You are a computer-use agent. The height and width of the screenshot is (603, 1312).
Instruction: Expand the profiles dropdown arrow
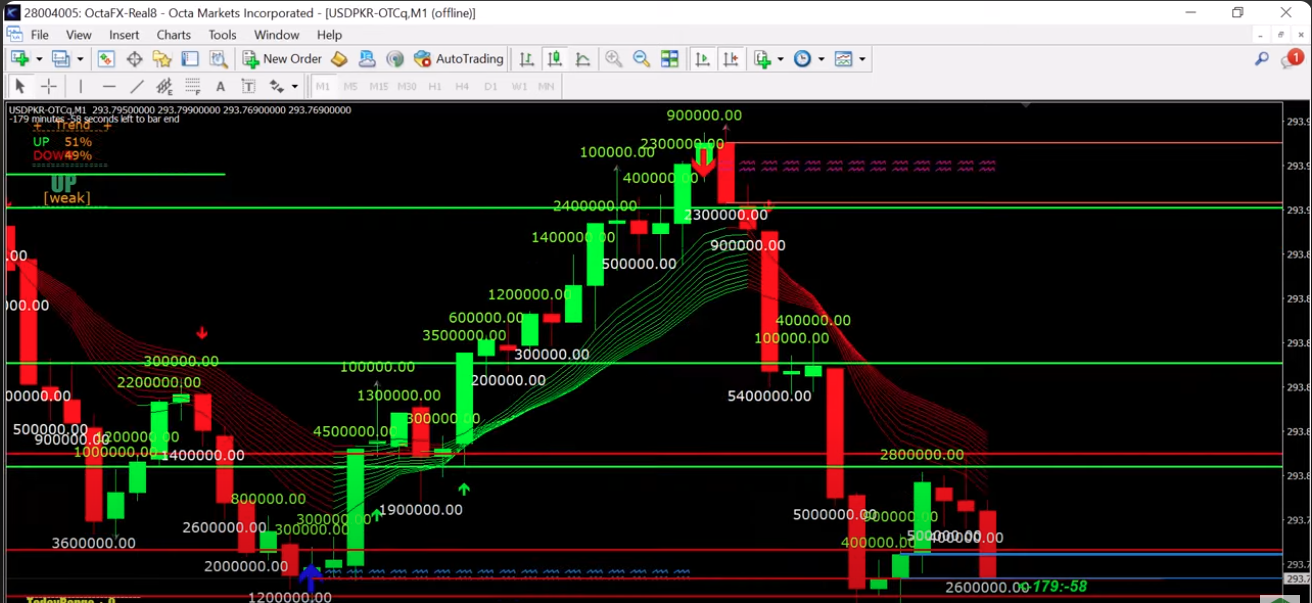[x=79, y=59]
